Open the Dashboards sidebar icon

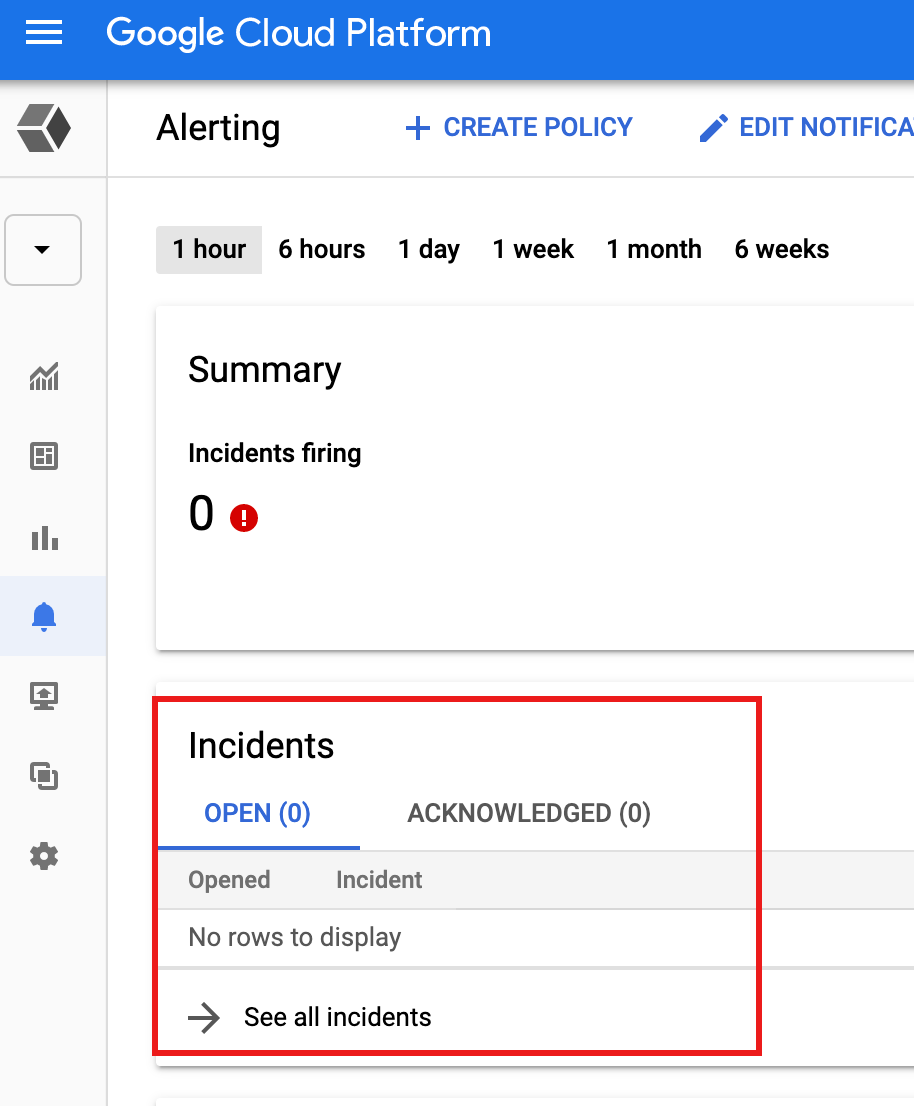pos(44,457)
